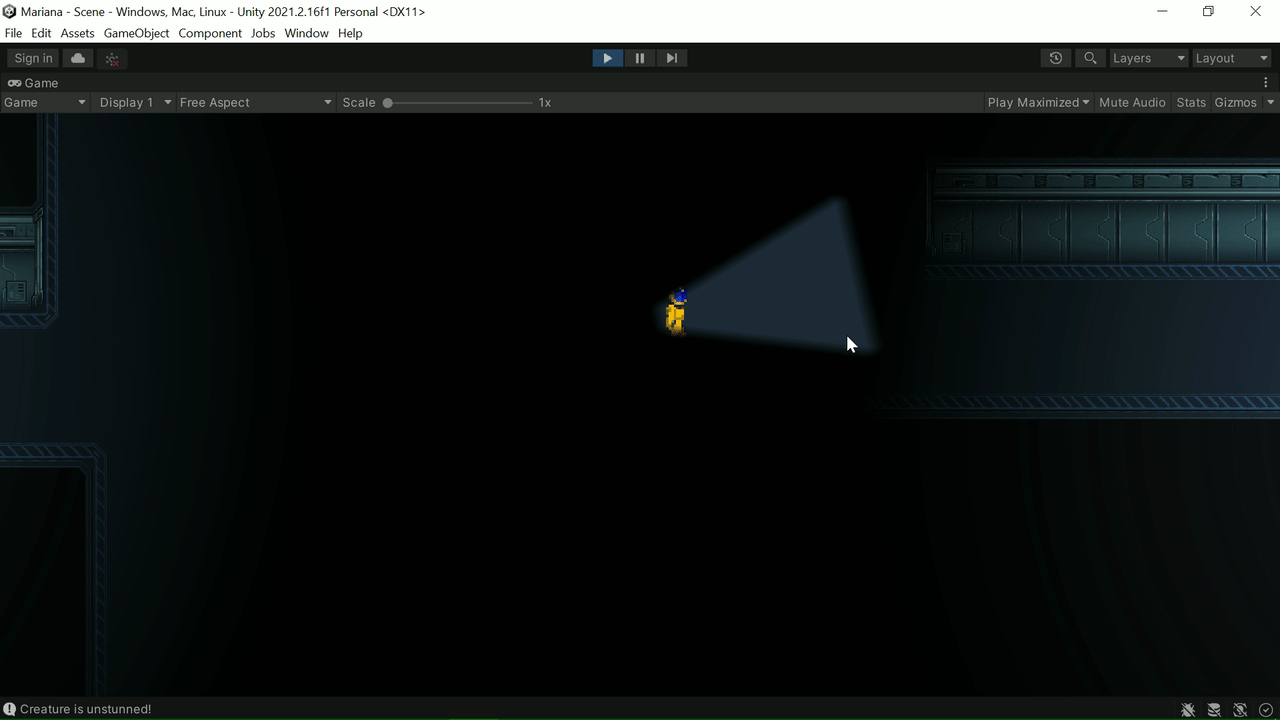Viewport: 1280px width, 720px height.
Task: Open the Window menu
Action: tap(306, 33)
